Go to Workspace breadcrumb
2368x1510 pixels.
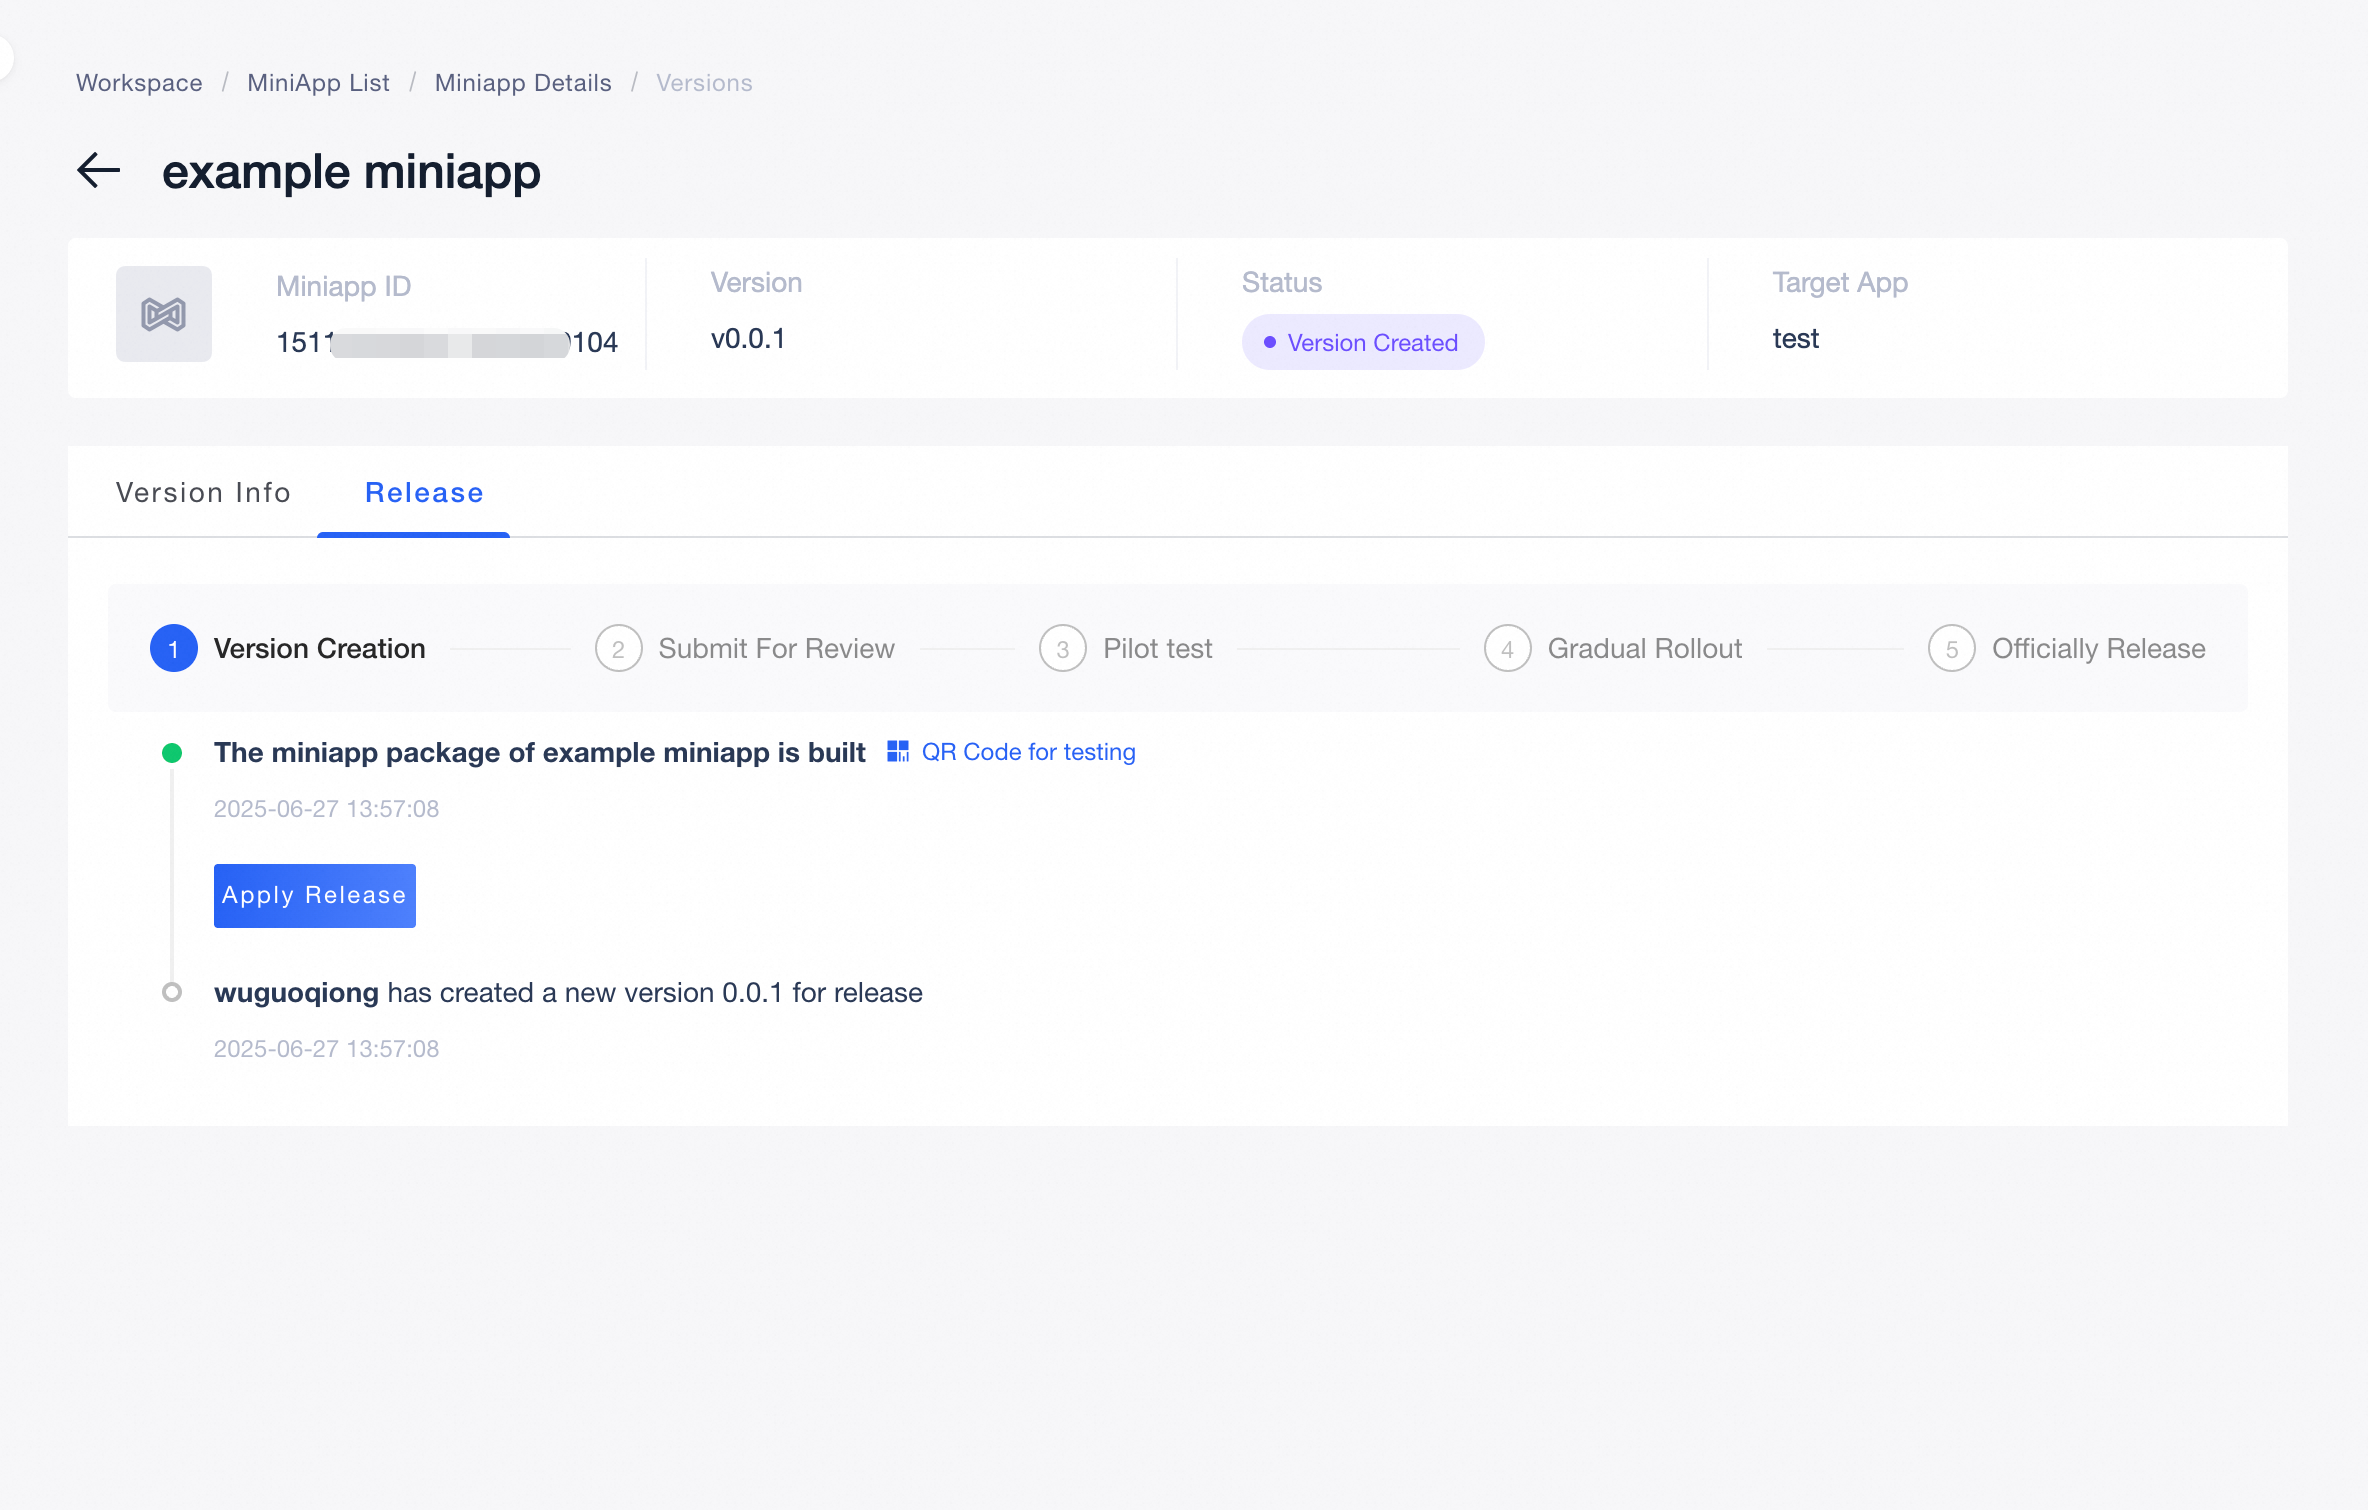(x=139, y=83)
